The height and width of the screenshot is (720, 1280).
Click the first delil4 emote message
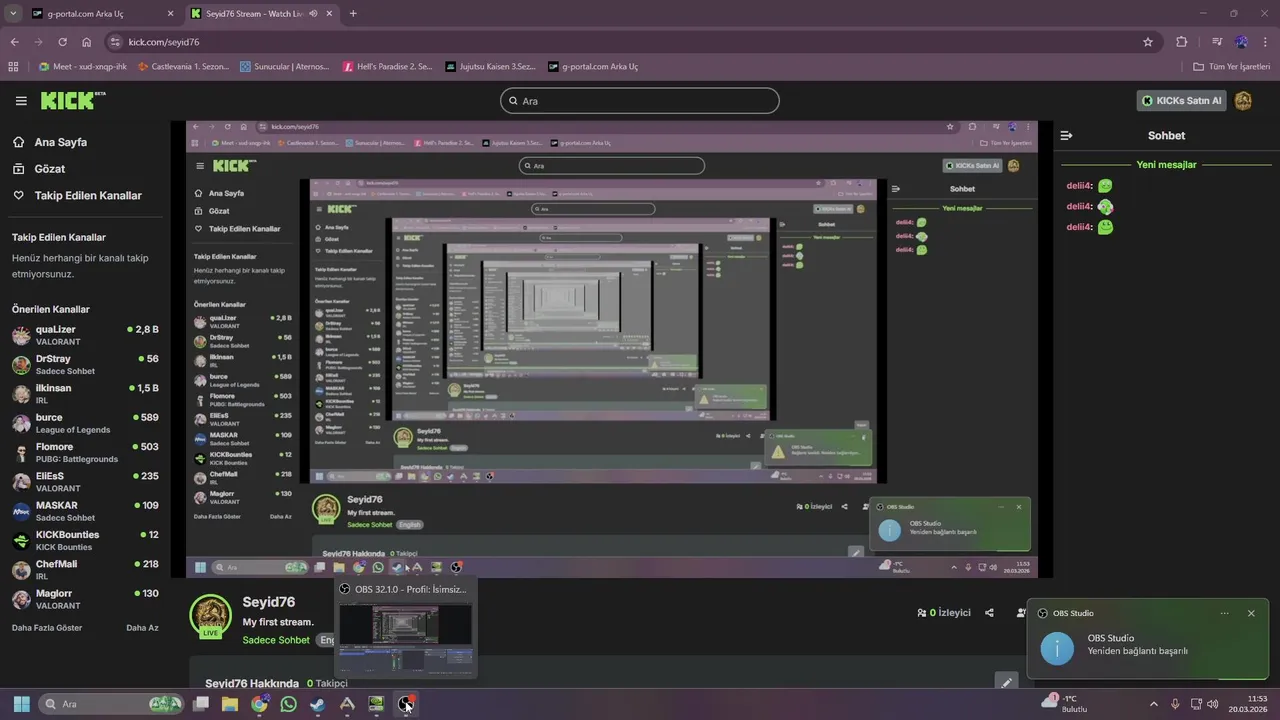(1090, 186)
